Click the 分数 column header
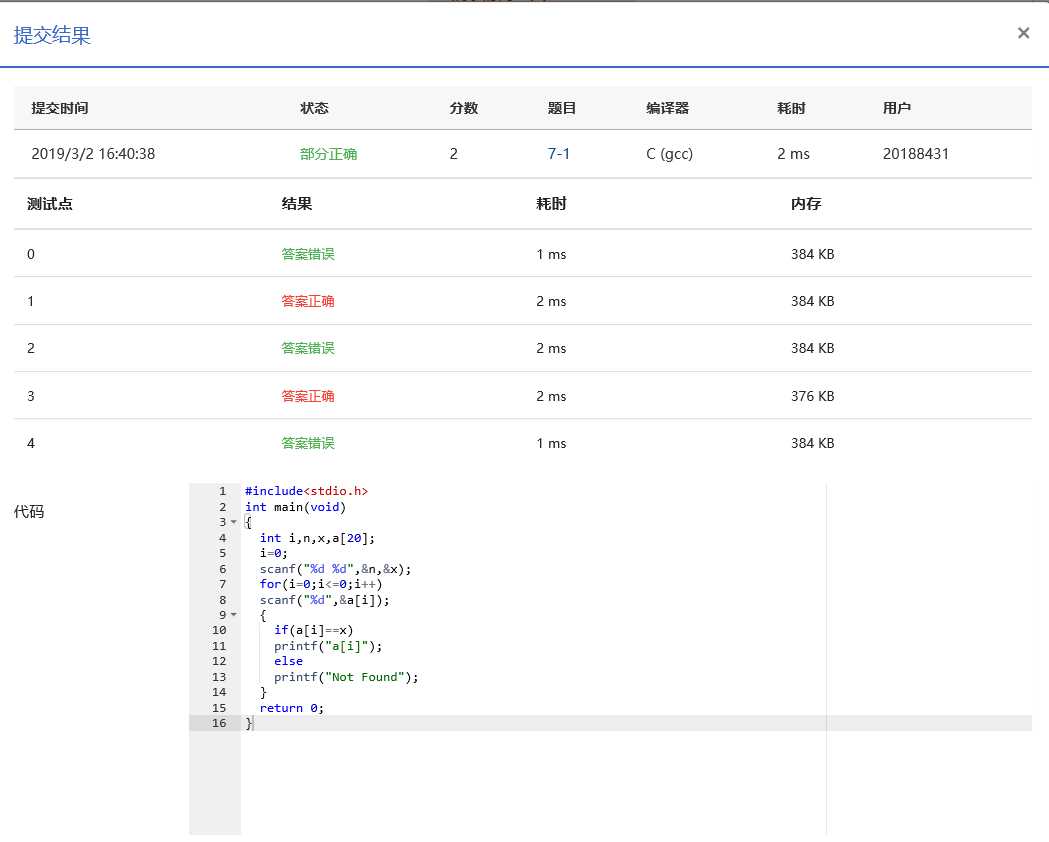Screen dimensions: 1049x842 point(464,108)
